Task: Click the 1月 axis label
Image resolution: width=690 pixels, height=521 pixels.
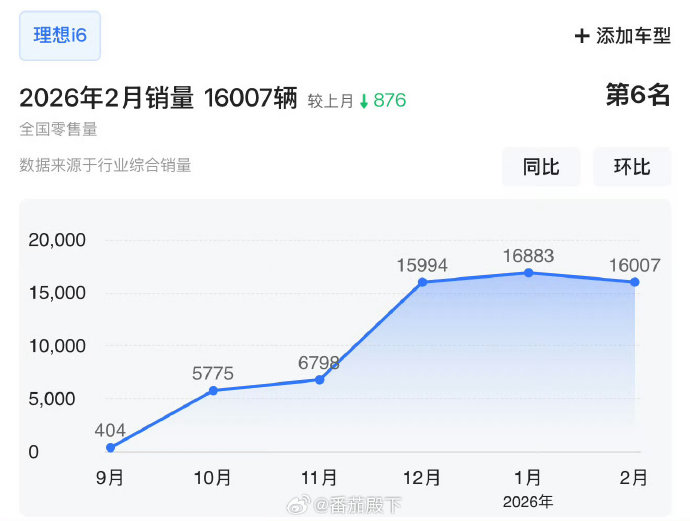Action: (x=528, y=477)
